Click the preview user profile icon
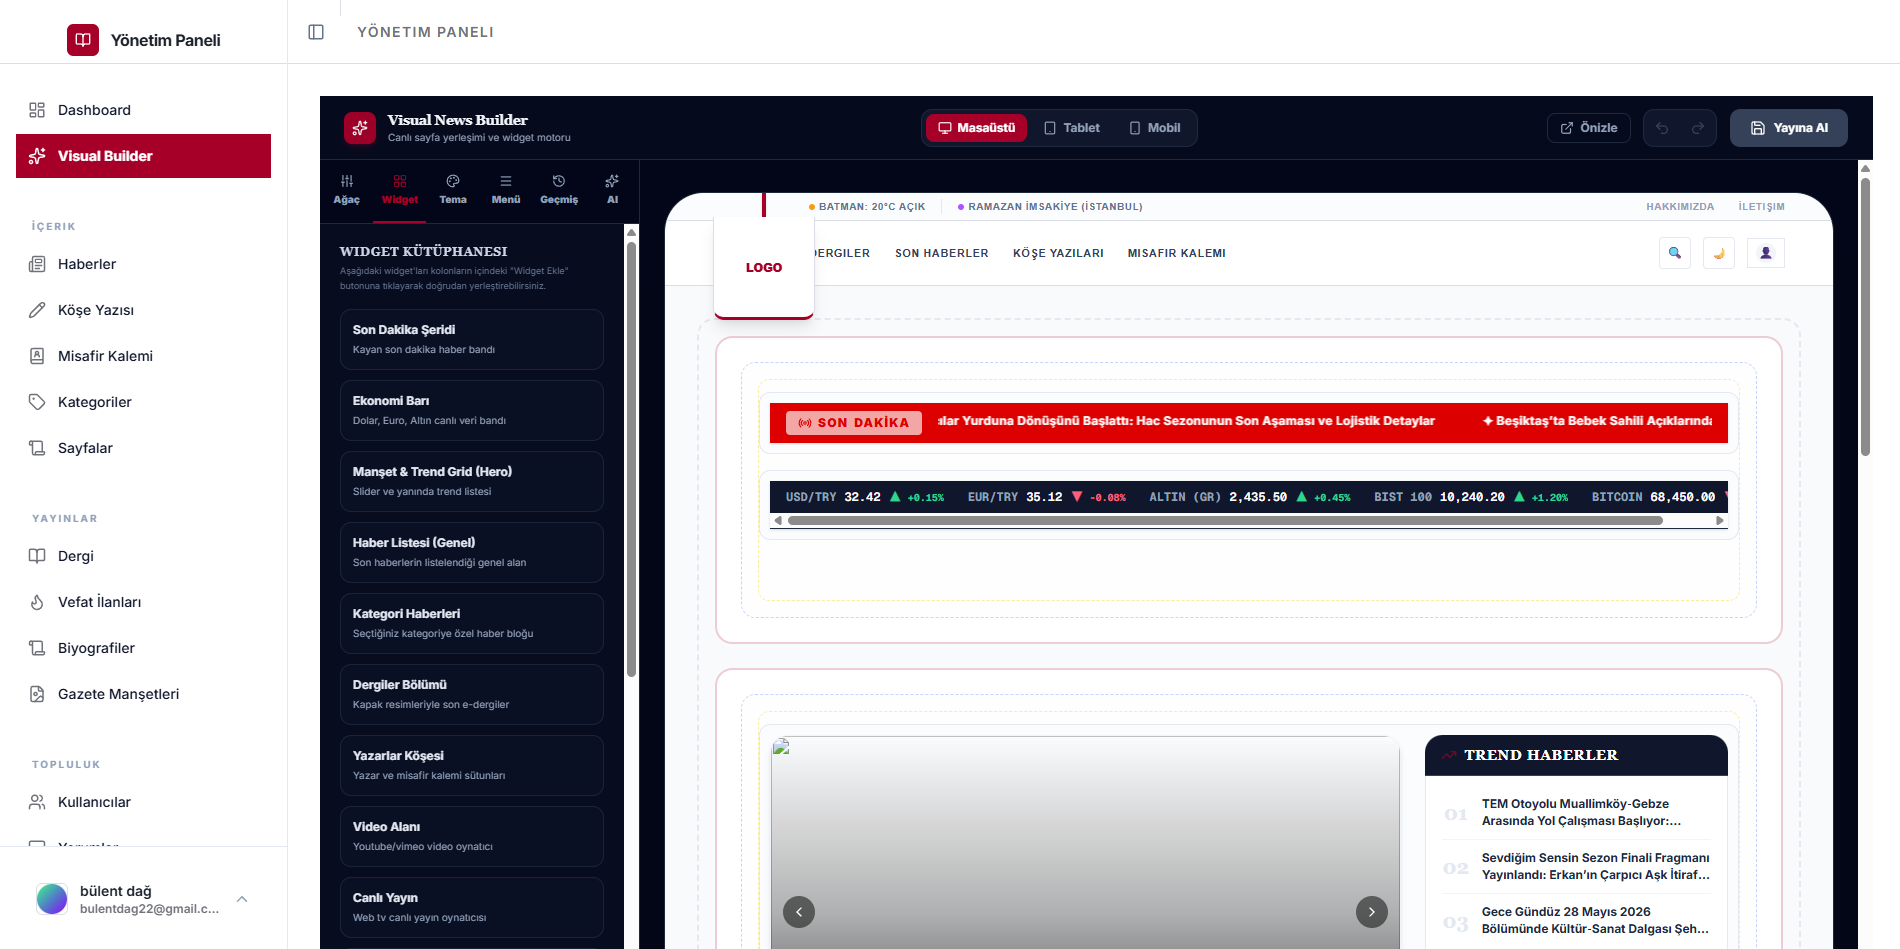This screenshot has width=1900, height=949. (x=1765, y=253)
